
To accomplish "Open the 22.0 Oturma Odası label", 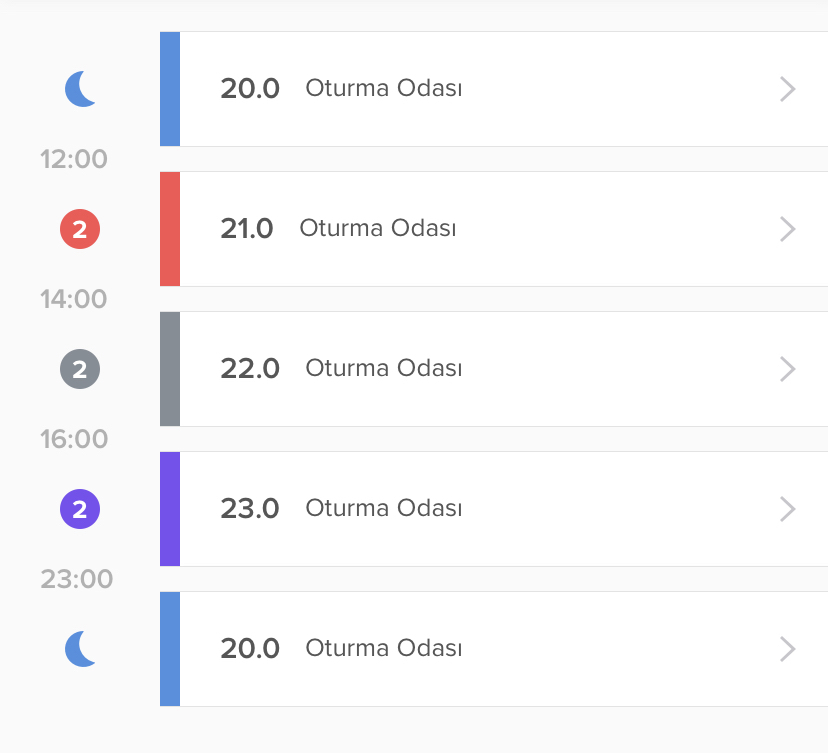I will pyautogui.click(x=383, y=368).
